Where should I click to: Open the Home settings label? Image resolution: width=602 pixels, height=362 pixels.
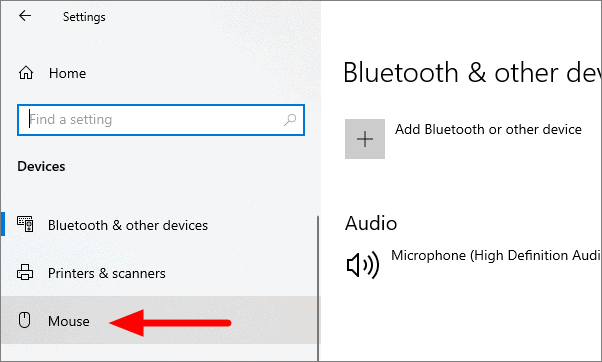coord(68,73)
